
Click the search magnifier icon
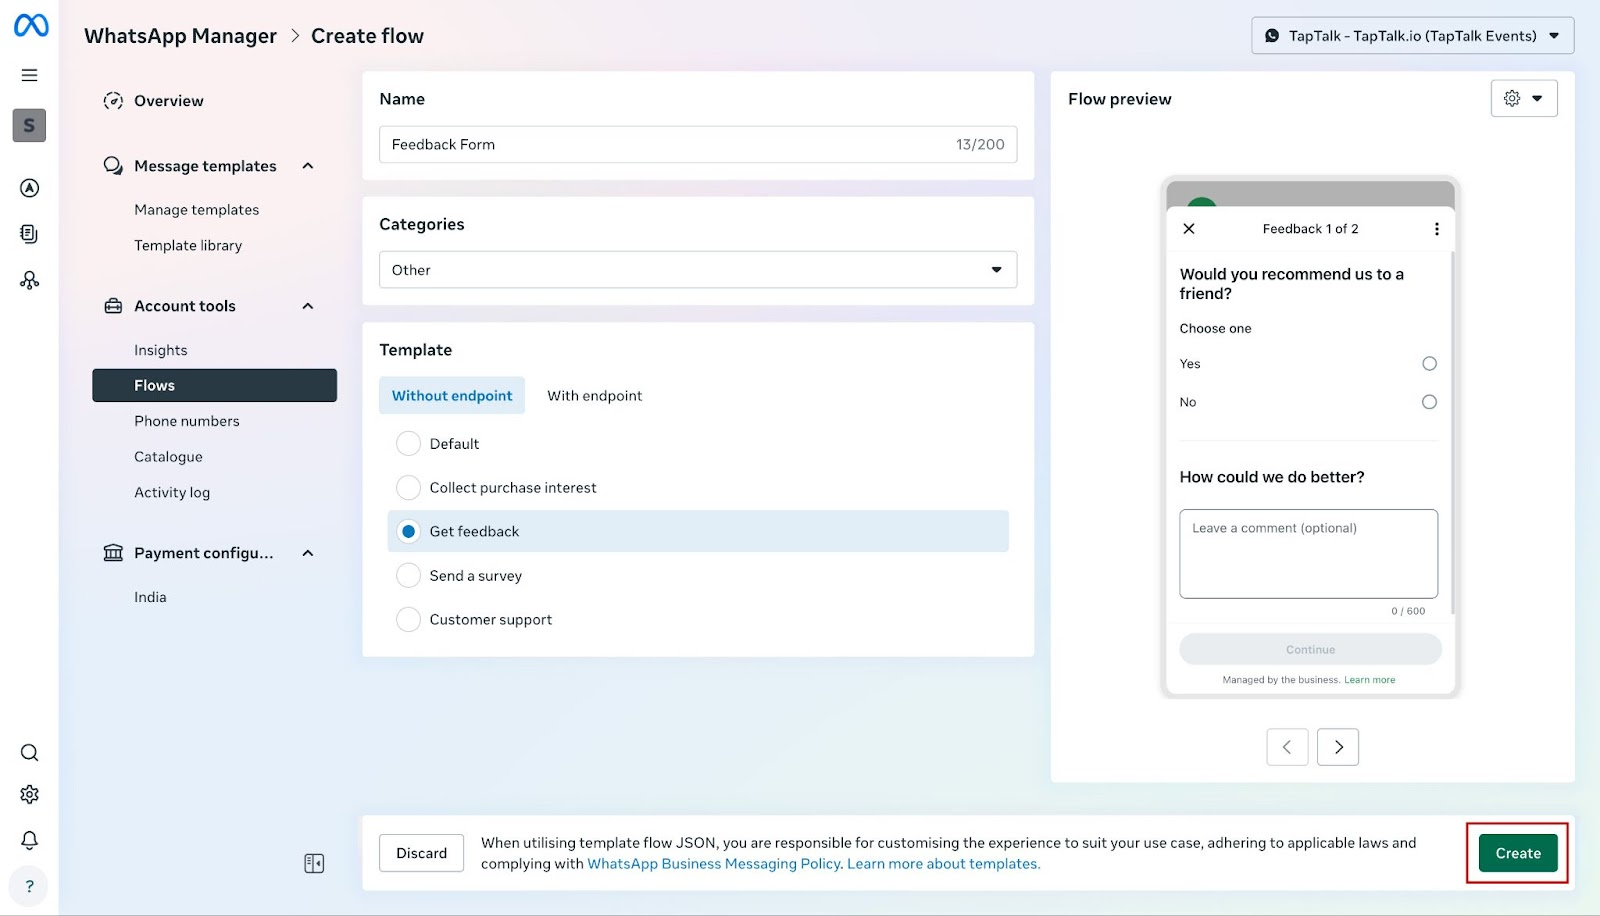tap(30, 753)
